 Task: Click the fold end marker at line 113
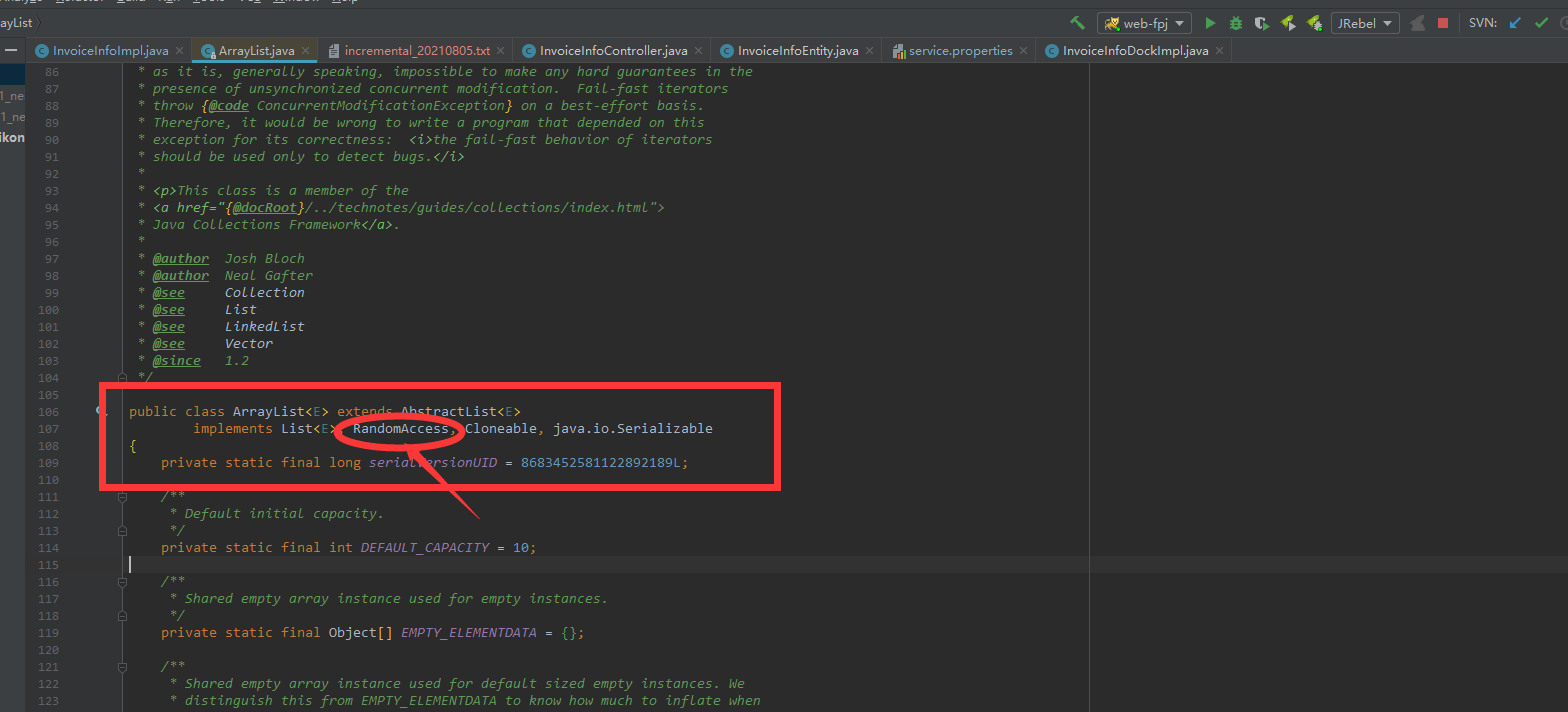[121, 530]
